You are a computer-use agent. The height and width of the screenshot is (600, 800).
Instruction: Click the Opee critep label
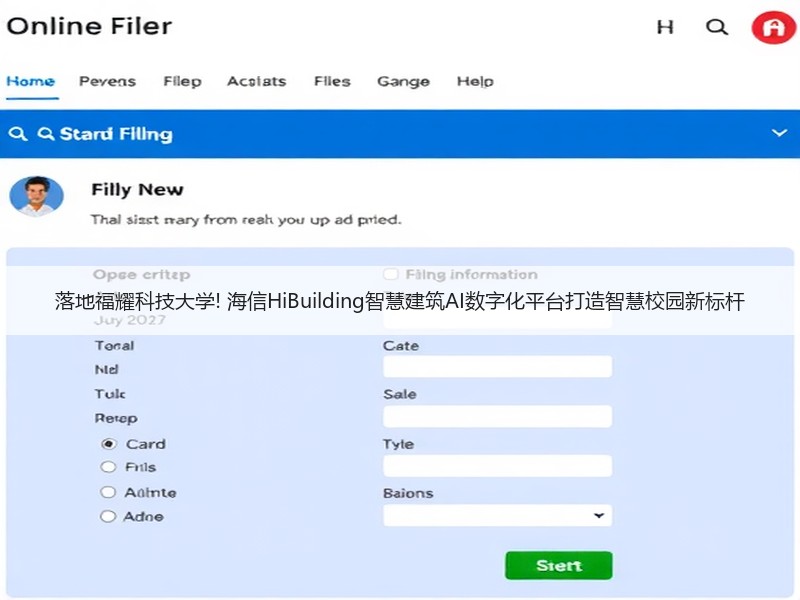point(141,274)
